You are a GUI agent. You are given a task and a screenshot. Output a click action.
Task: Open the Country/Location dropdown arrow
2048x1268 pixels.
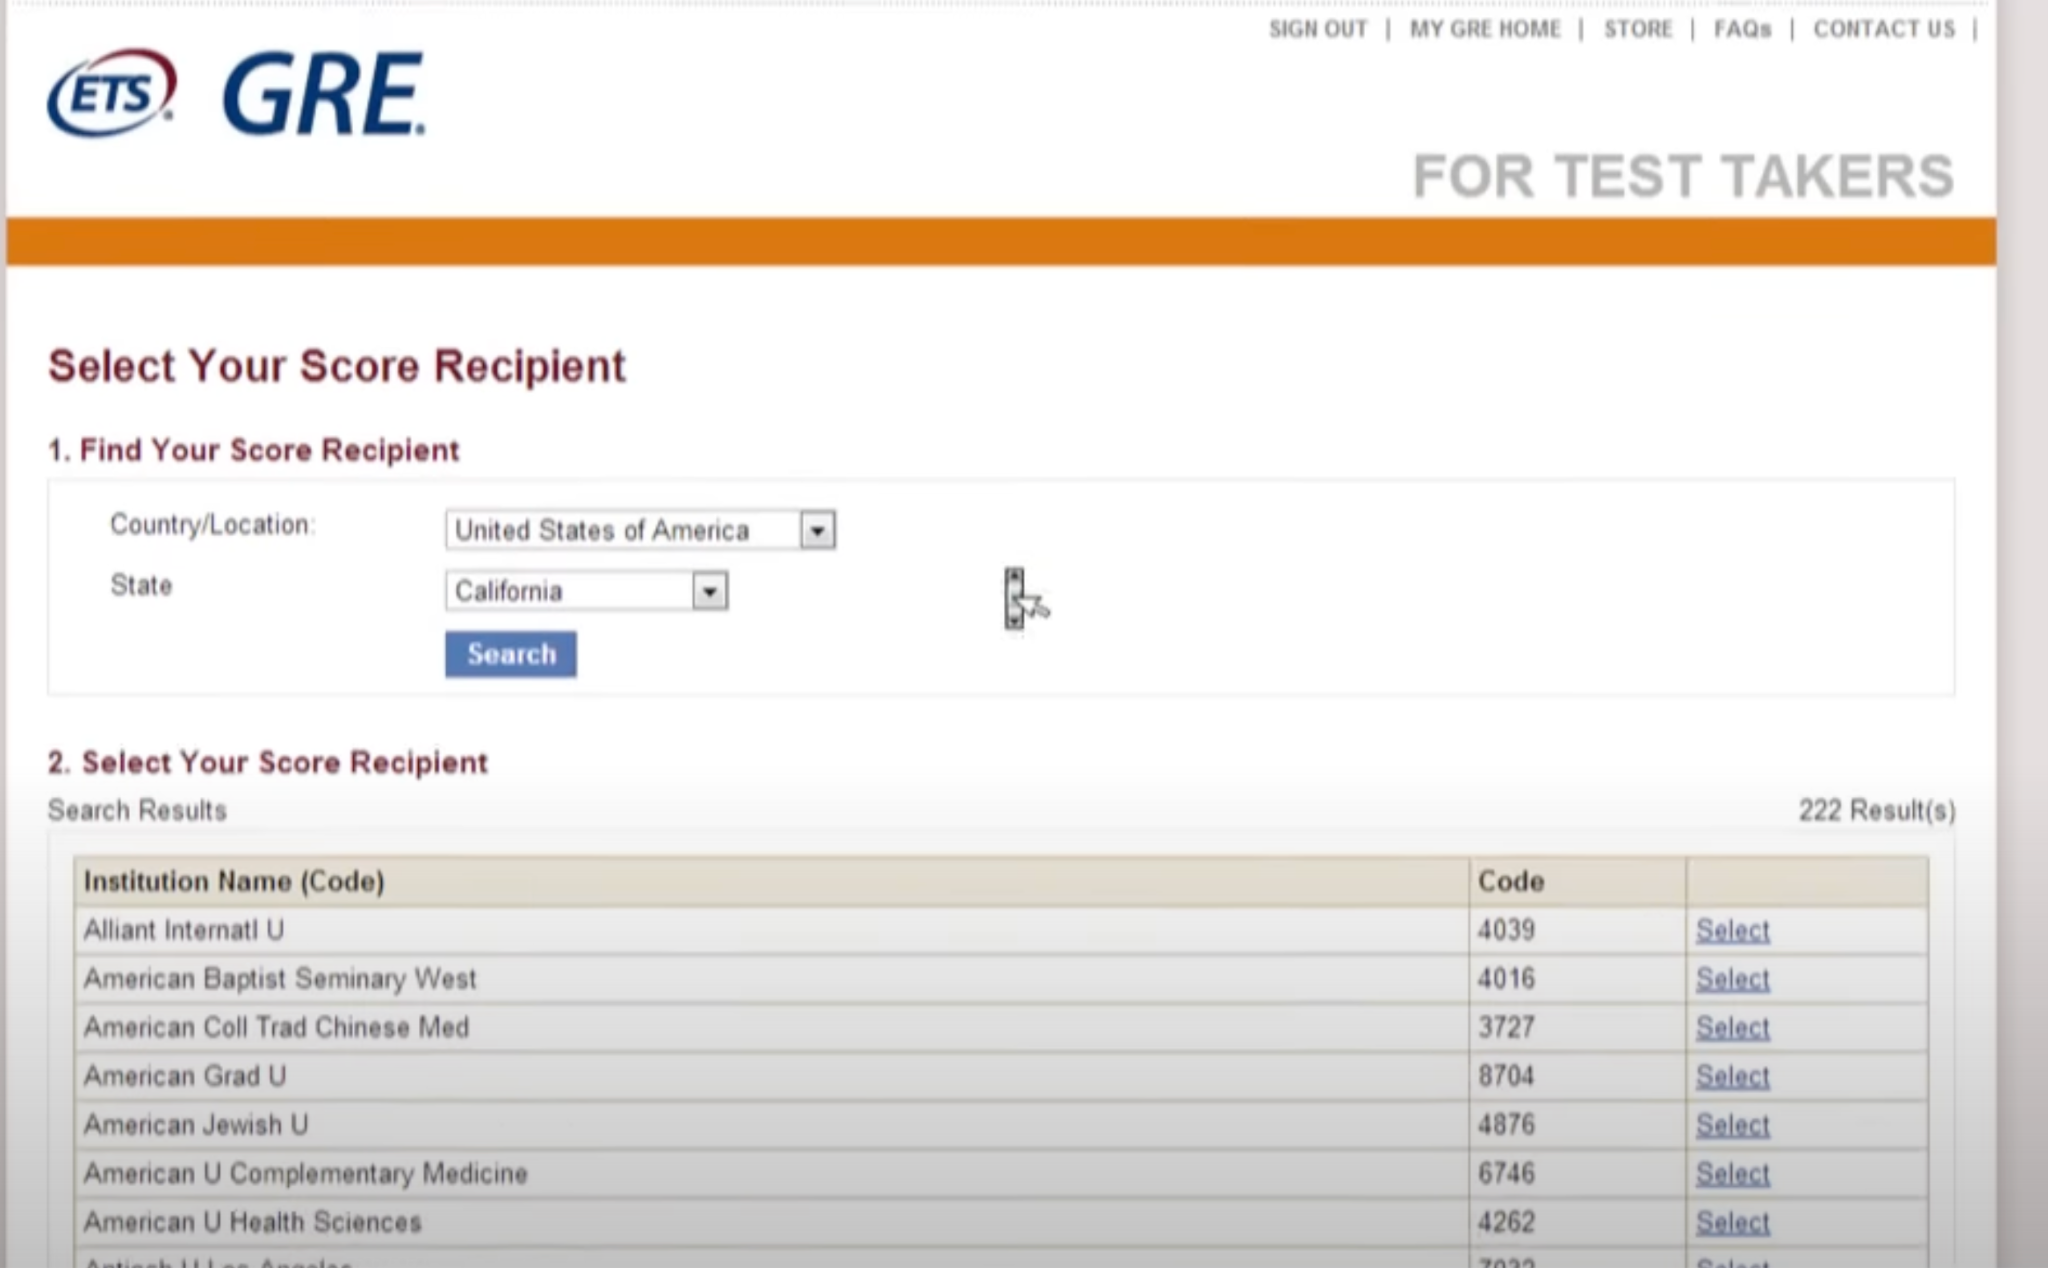[817, 530]
